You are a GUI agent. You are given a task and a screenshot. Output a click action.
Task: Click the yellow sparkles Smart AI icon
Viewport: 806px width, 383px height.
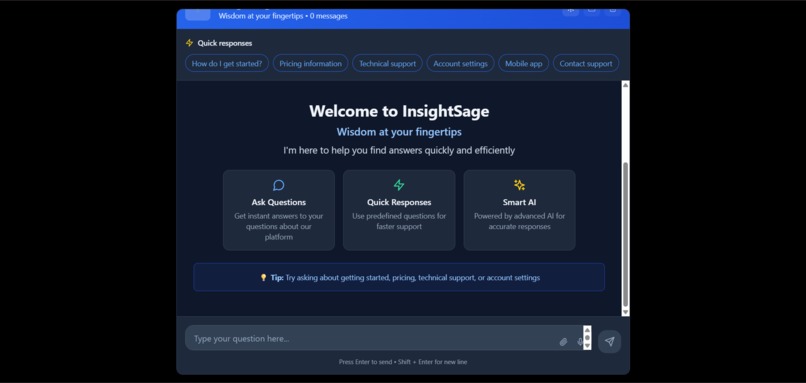519,185
